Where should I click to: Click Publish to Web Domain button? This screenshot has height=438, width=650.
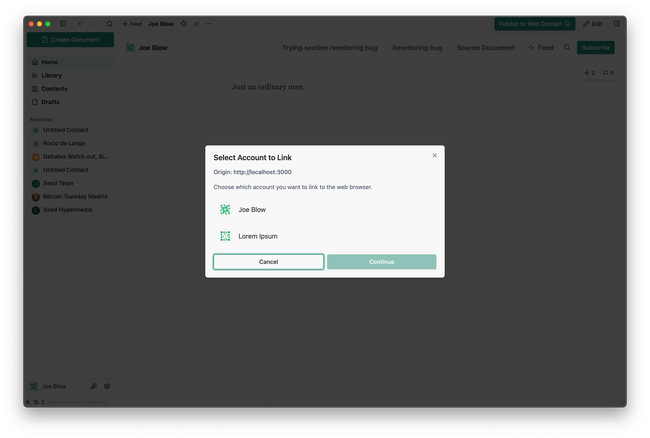534,23
